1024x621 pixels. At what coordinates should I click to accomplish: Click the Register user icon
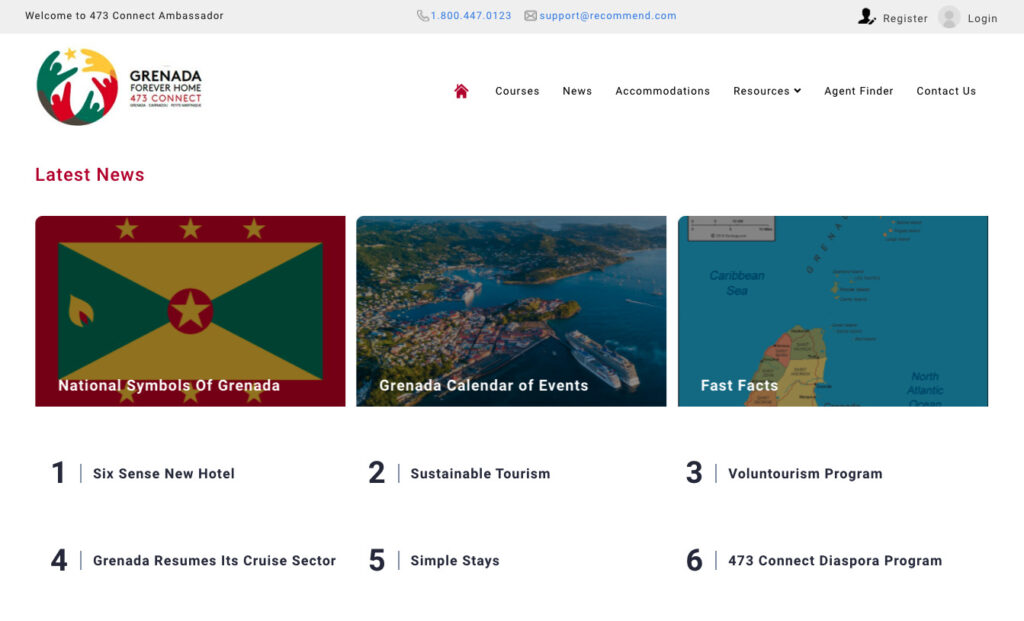click(x=866, y=17)
